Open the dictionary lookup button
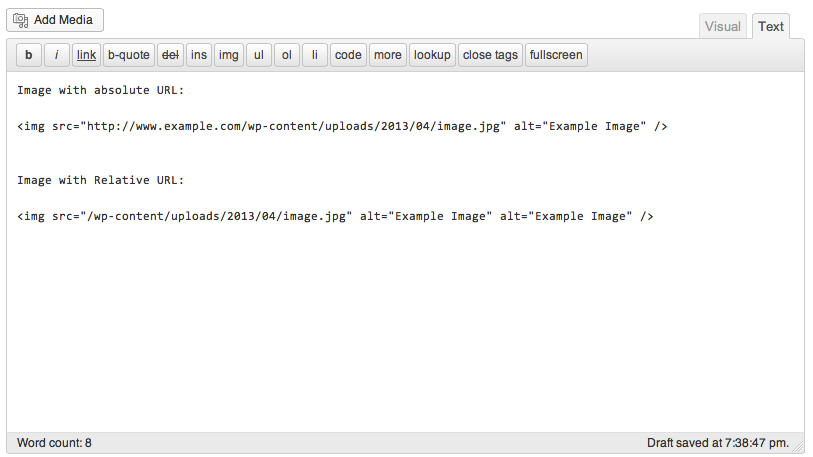The width and height of the screenshot is (813, 457). [432, 55]
